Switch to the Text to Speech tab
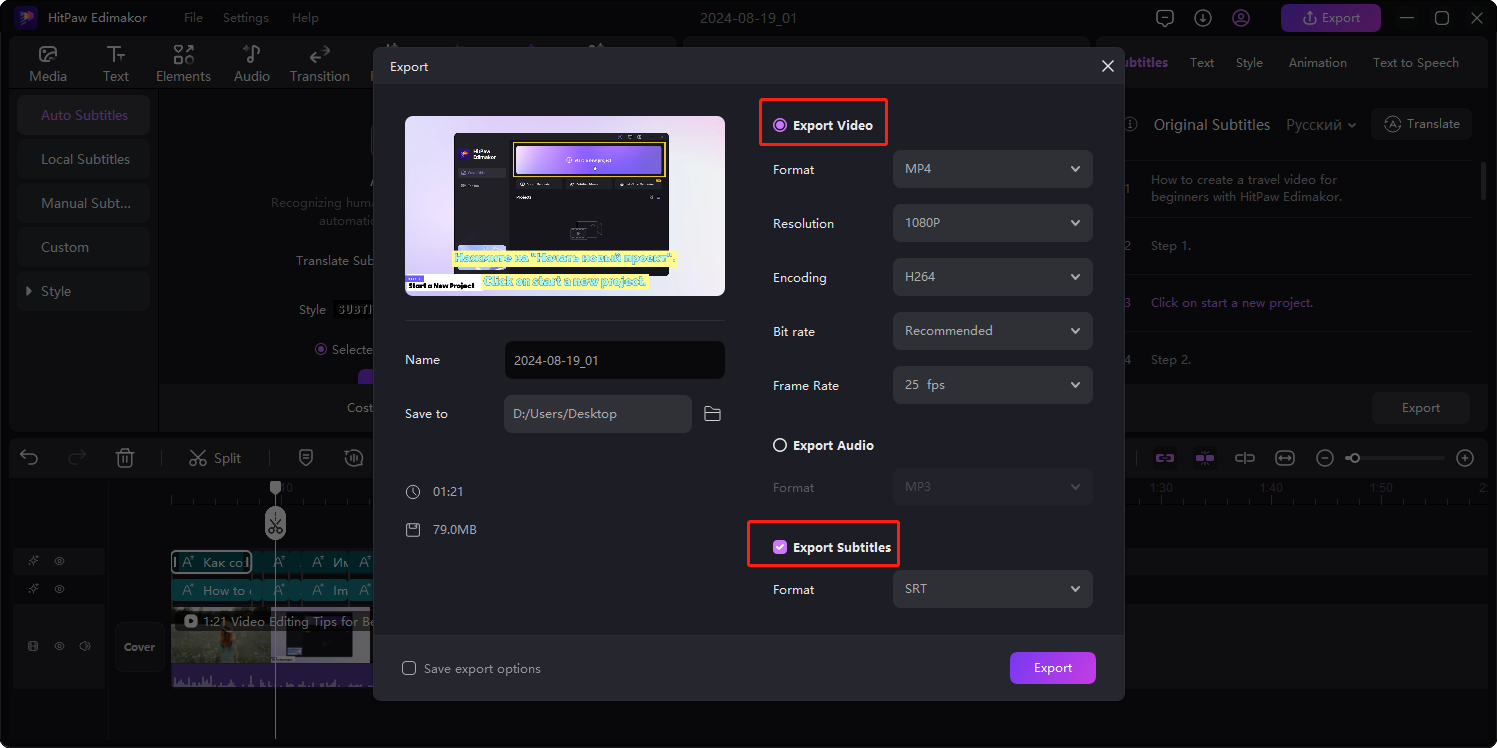The image size is (1497, 748). tap(1415, 62)
